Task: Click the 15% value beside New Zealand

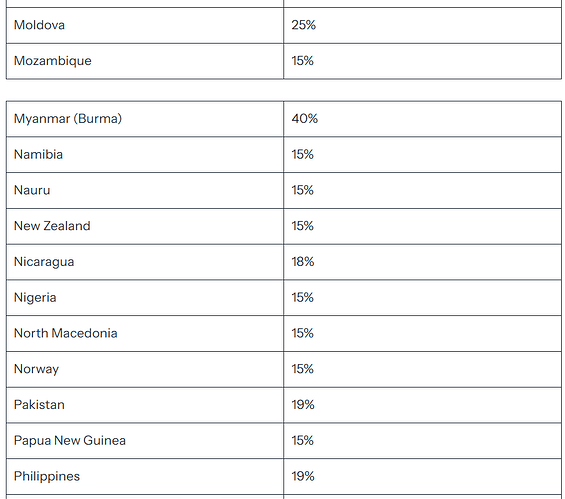Action: 303,226
